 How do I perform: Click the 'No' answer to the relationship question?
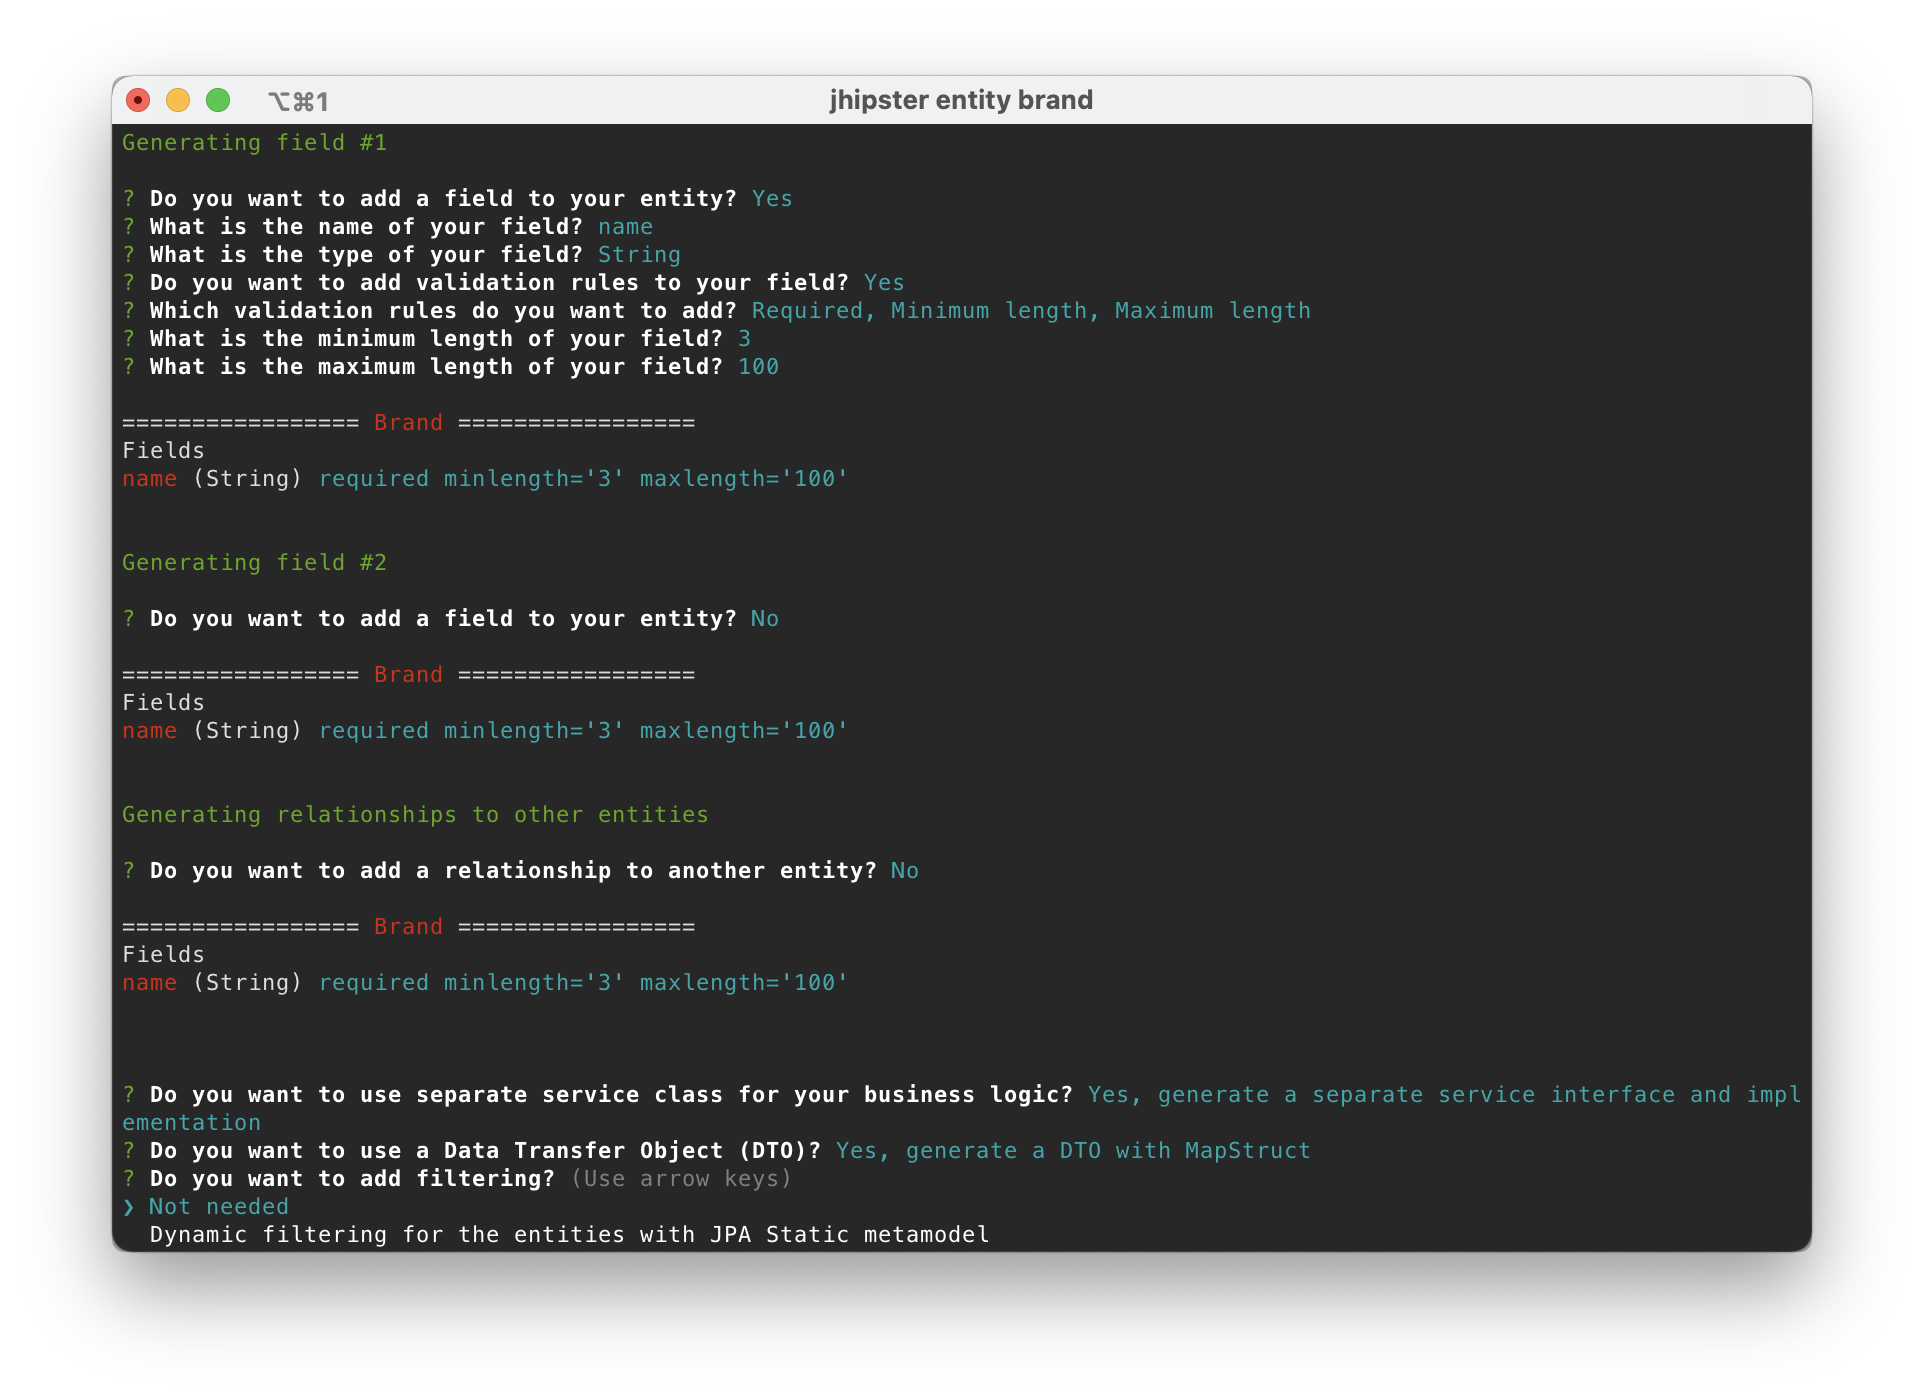click(904, 871)
